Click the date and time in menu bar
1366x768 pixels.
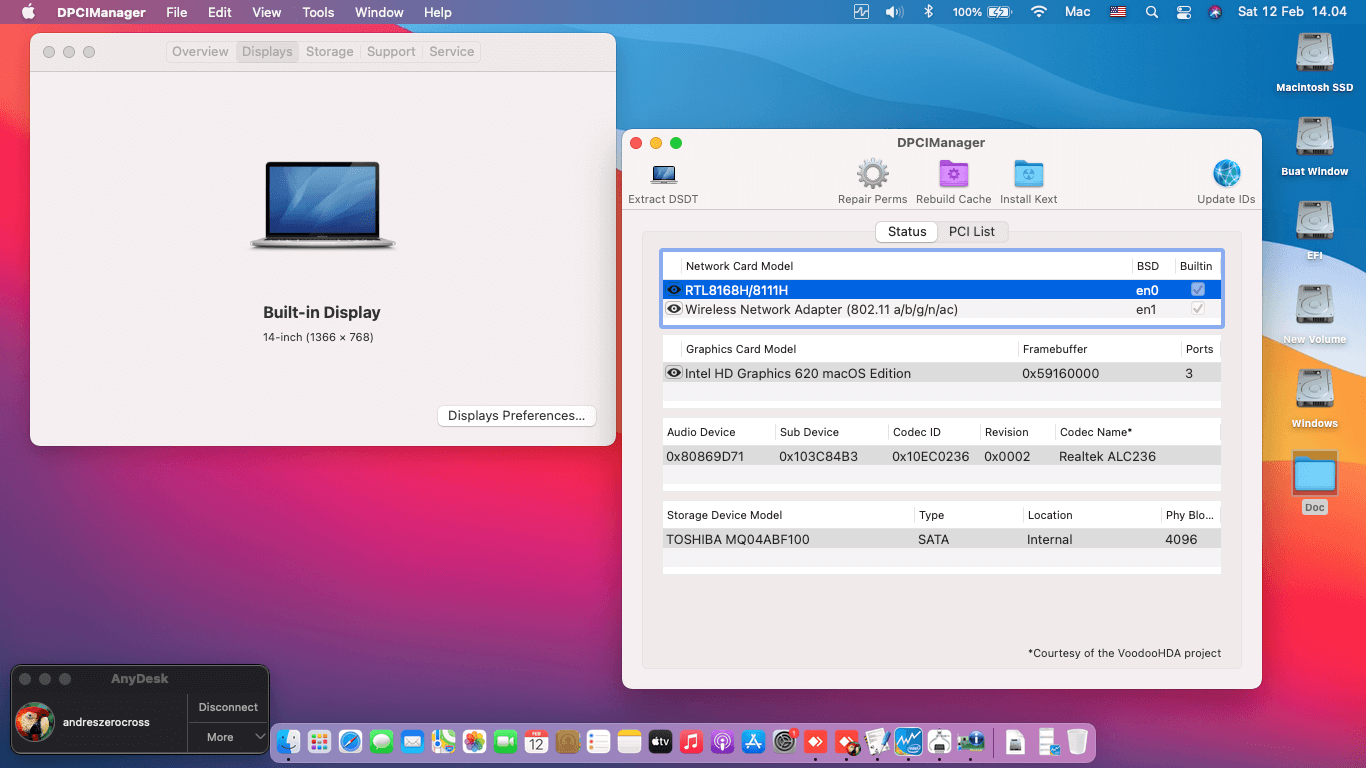click(x=1292, y=12)
